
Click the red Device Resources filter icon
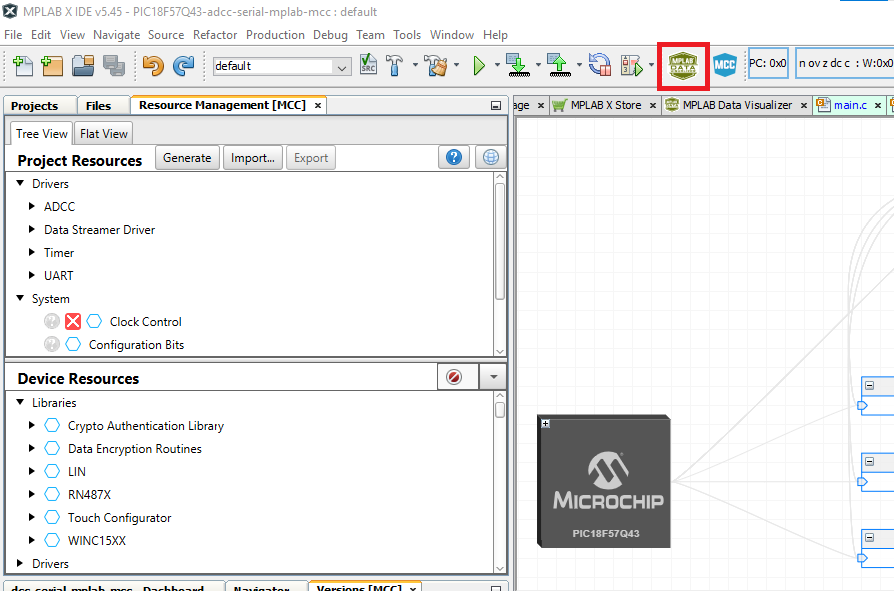click(x=454, y=377)
